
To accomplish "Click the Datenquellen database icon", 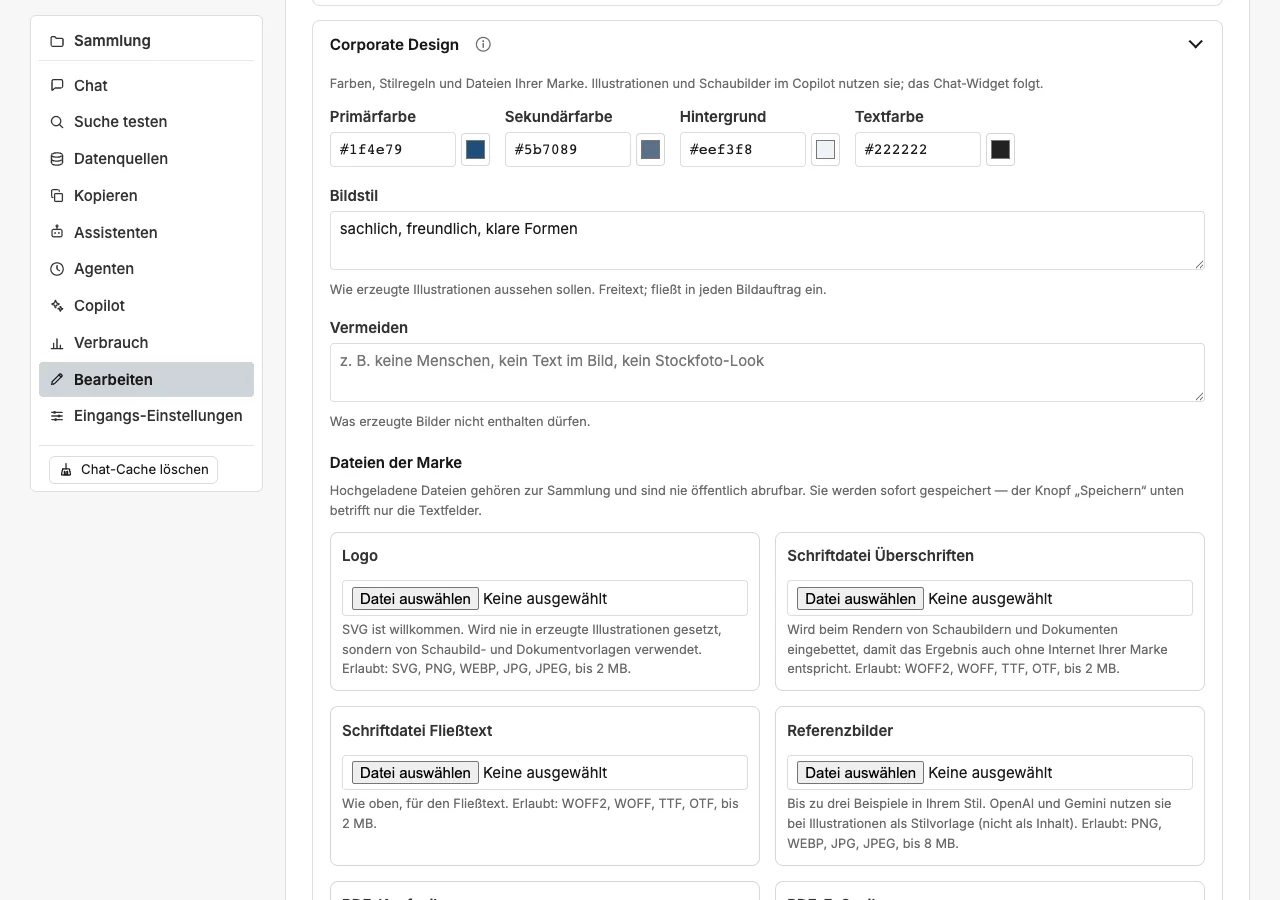I will (x=57, y=159).
